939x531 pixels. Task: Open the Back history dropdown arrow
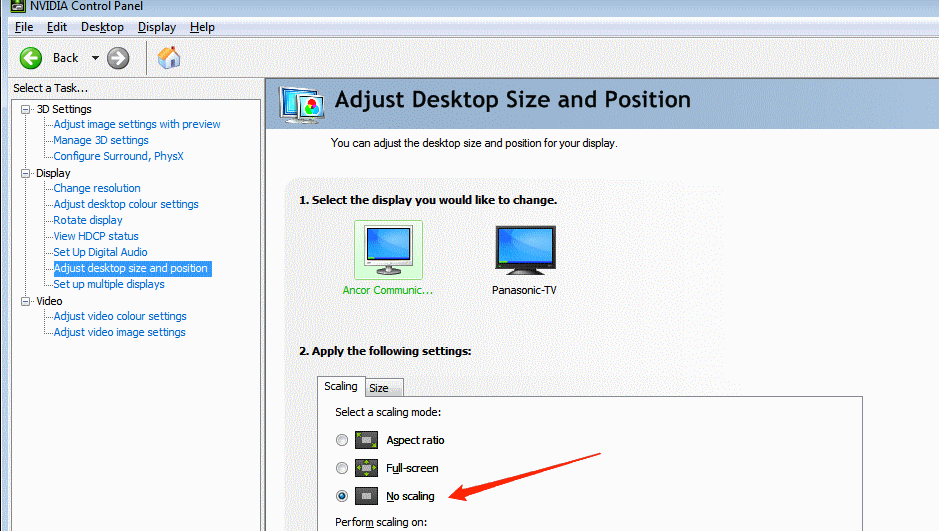pyautogui.click(x=95, y=58)
